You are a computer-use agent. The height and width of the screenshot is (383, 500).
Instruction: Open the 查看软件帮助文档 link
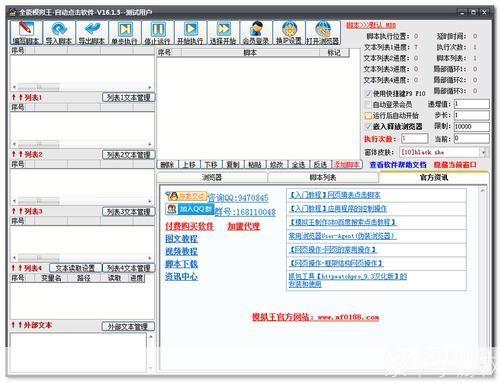pos(398,164)
